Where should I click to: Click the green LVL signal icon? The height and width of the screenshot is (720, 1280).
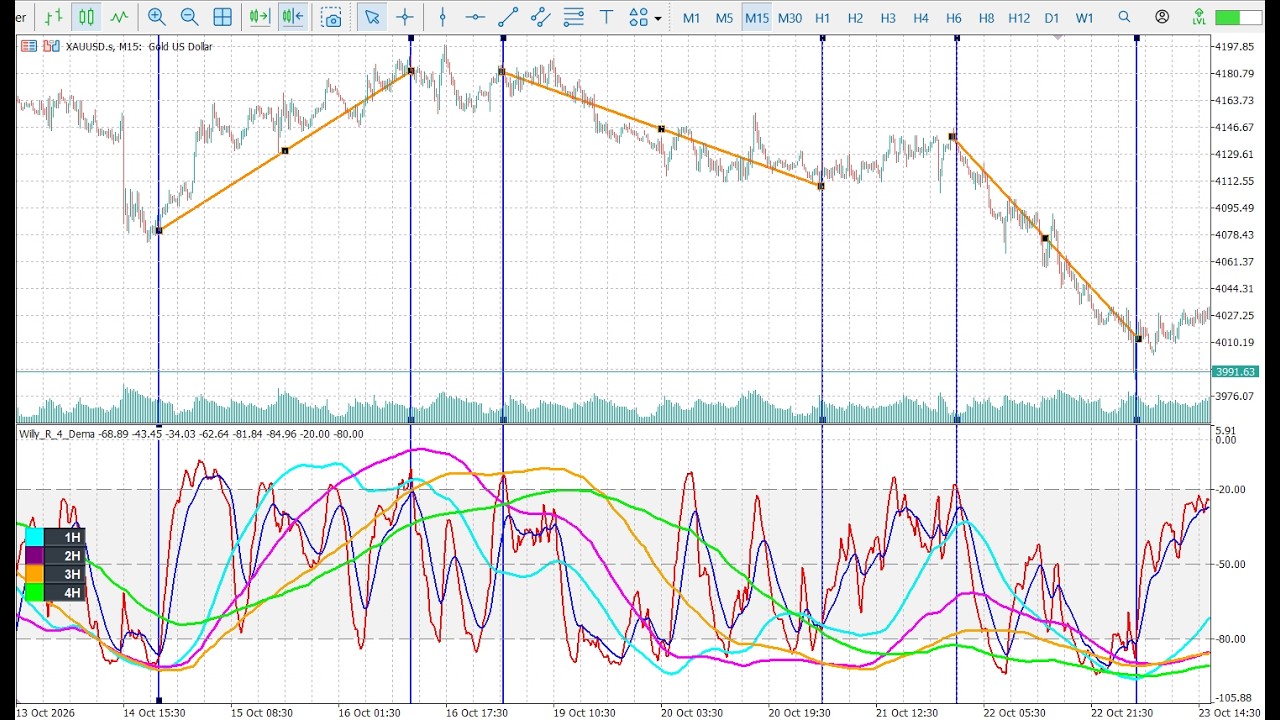click(1200, 17)
